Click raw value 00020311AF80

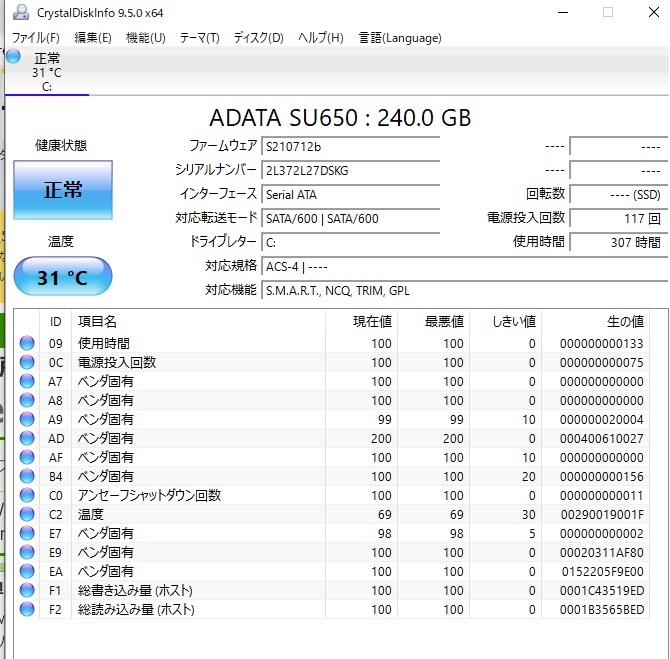(602, 553)
